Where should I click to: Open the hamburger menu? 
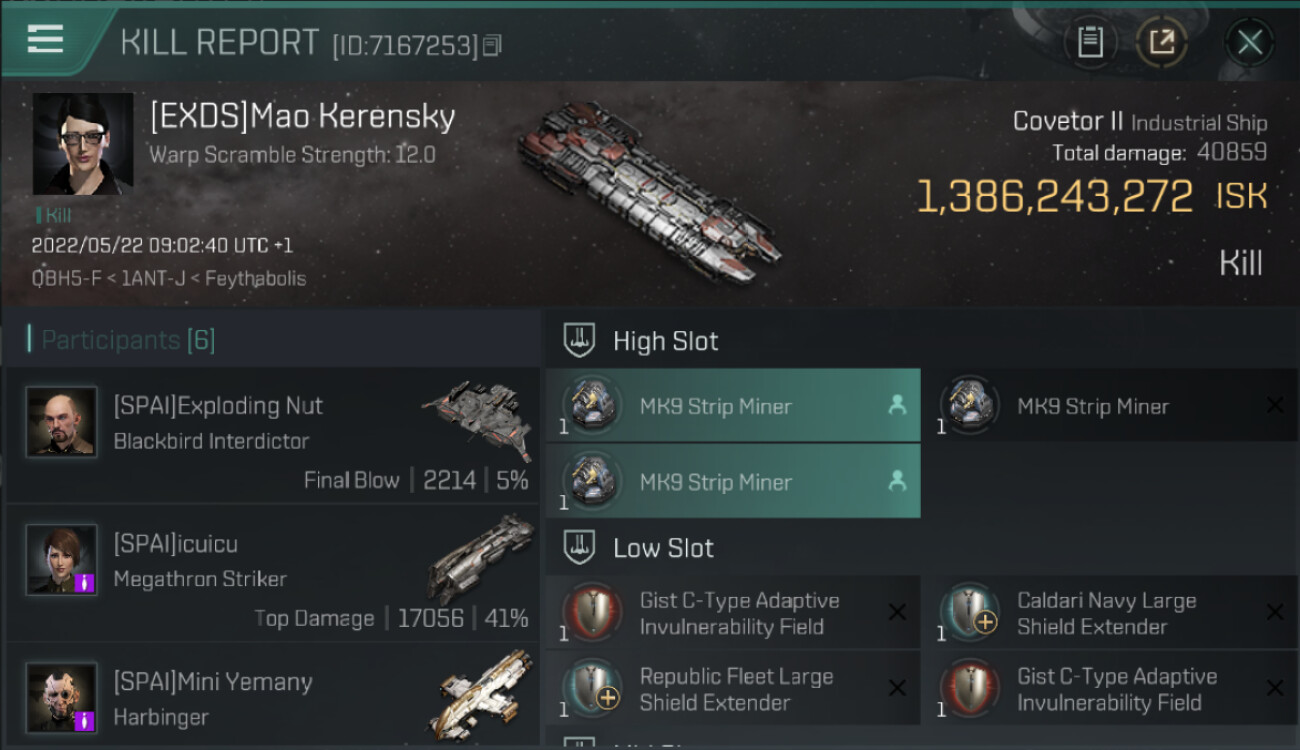(x=45, y=40)
